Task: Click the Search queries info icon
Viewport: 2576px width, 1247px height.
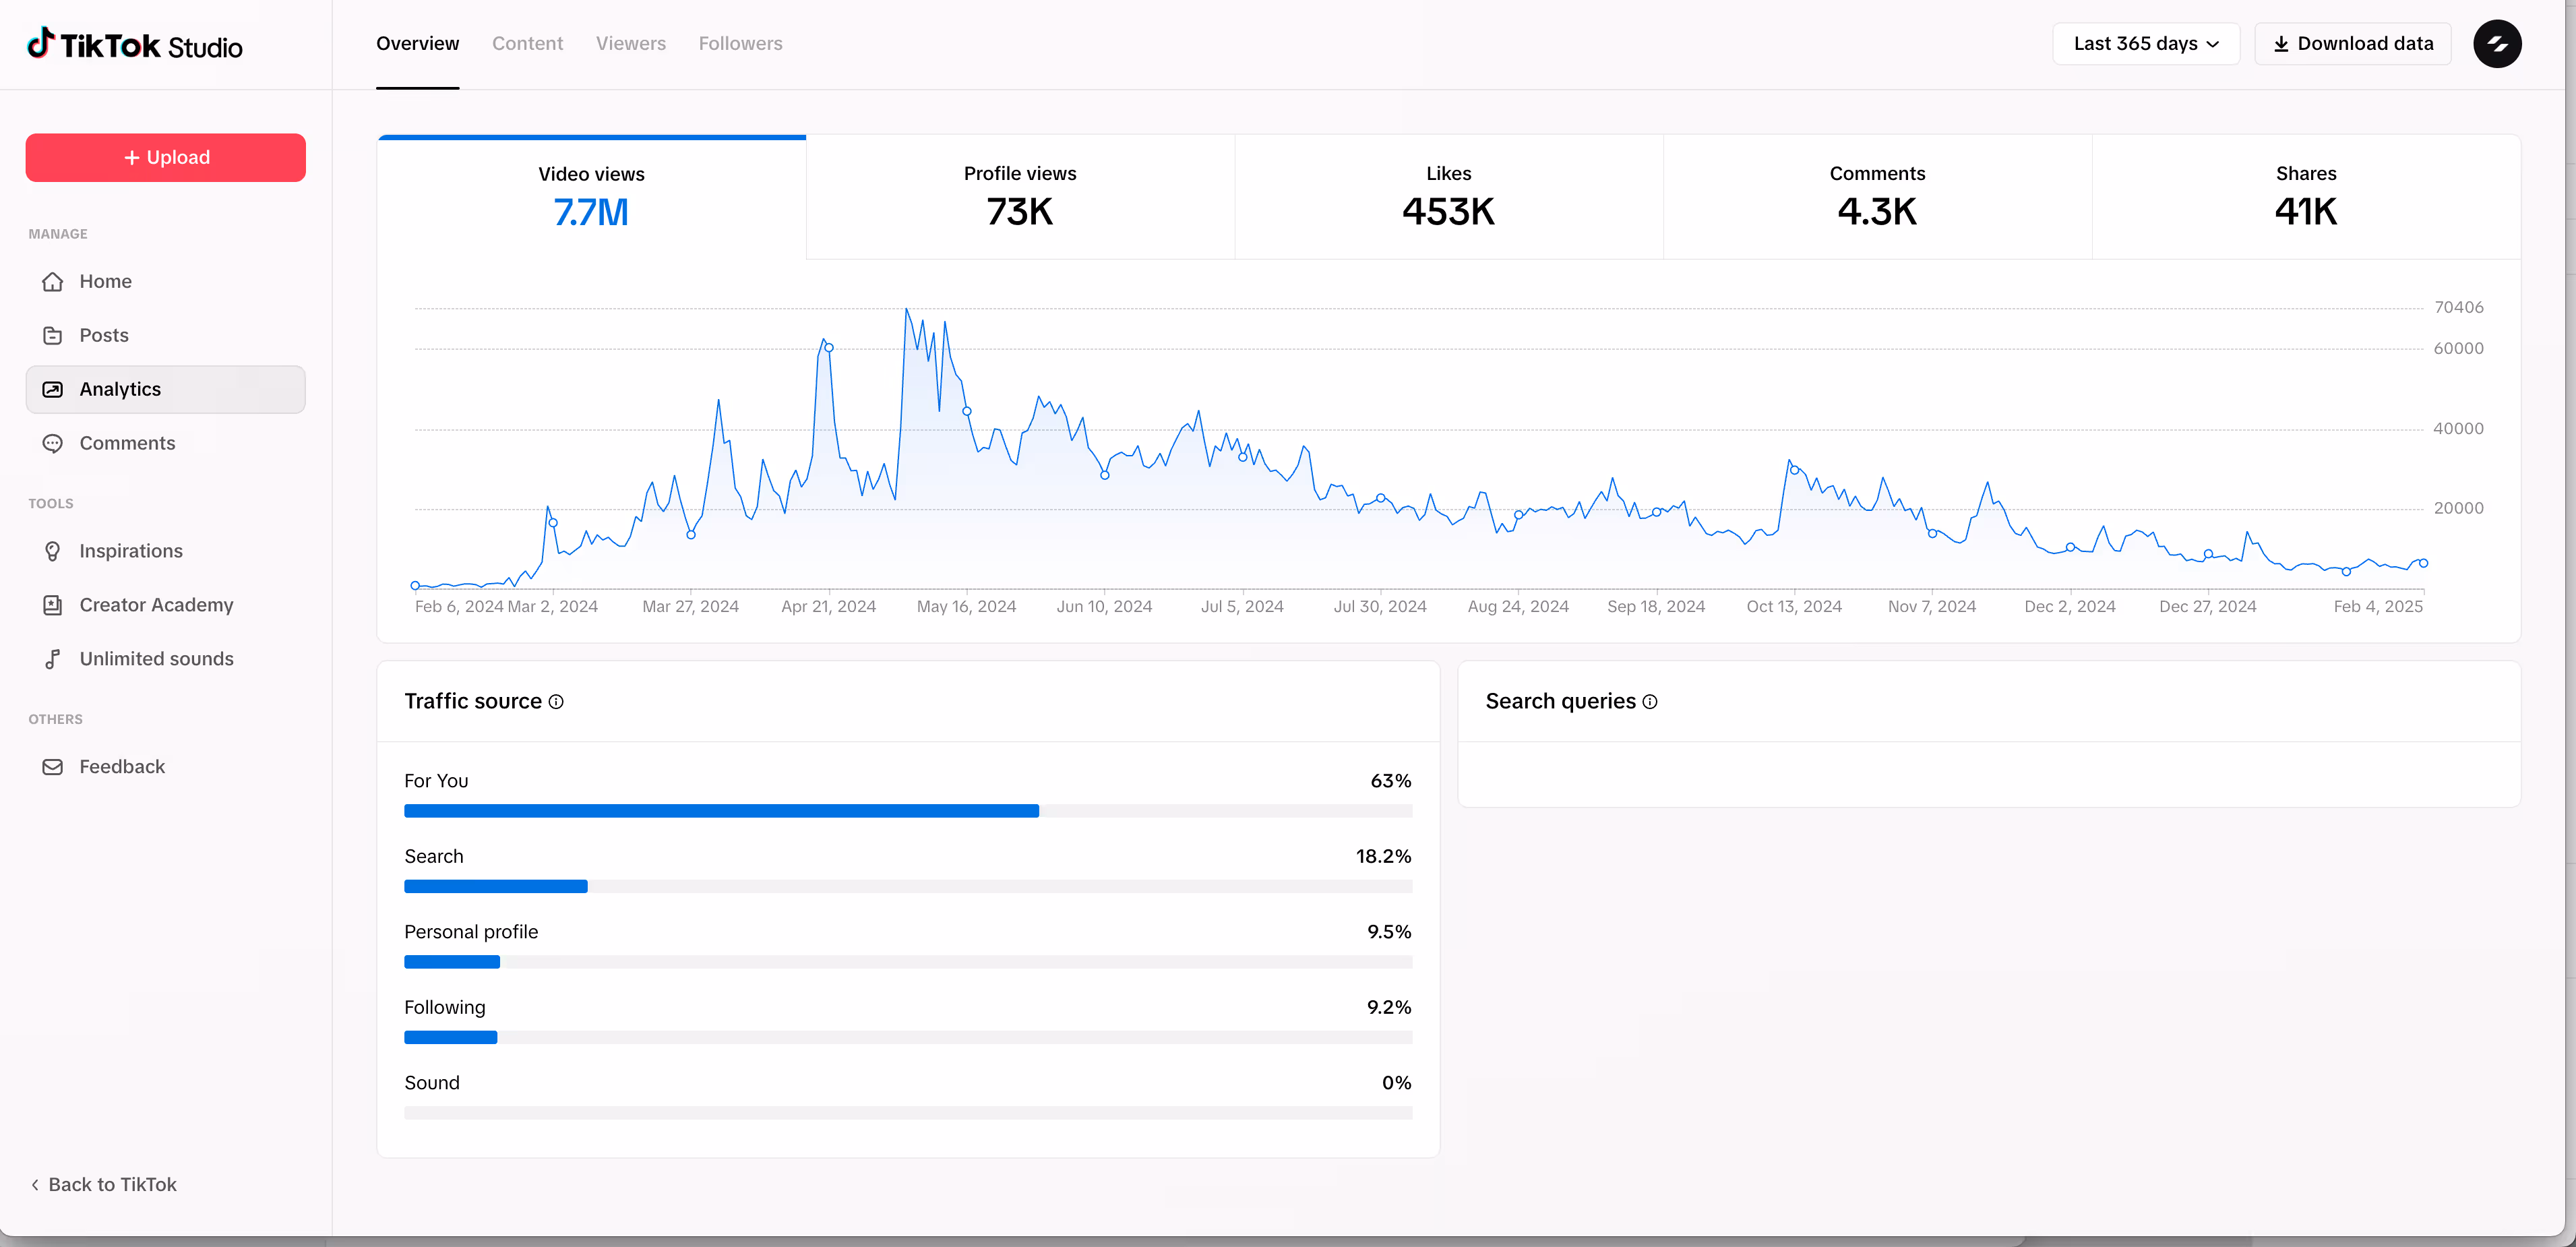Action: tap(1650, 702)
